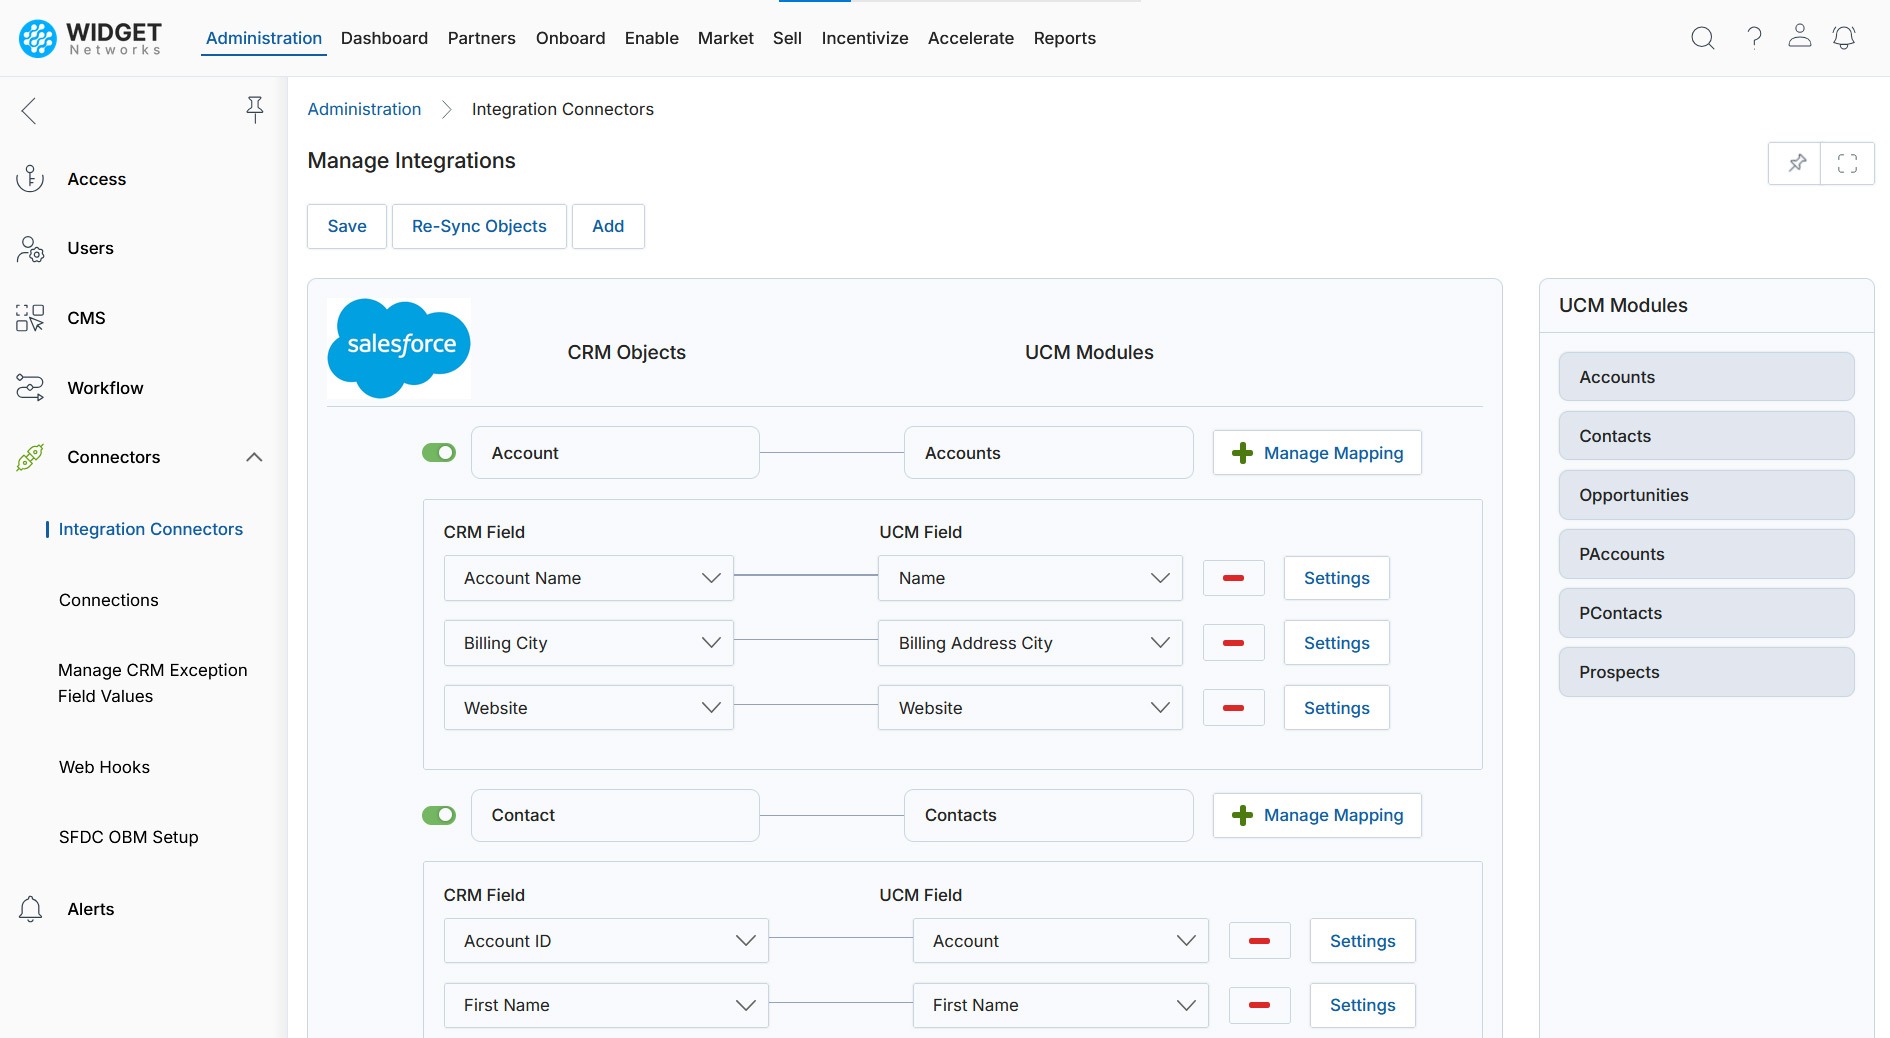Open the Onboard menu
The image size is (1890, 1038).
click(x=570, y=38)
